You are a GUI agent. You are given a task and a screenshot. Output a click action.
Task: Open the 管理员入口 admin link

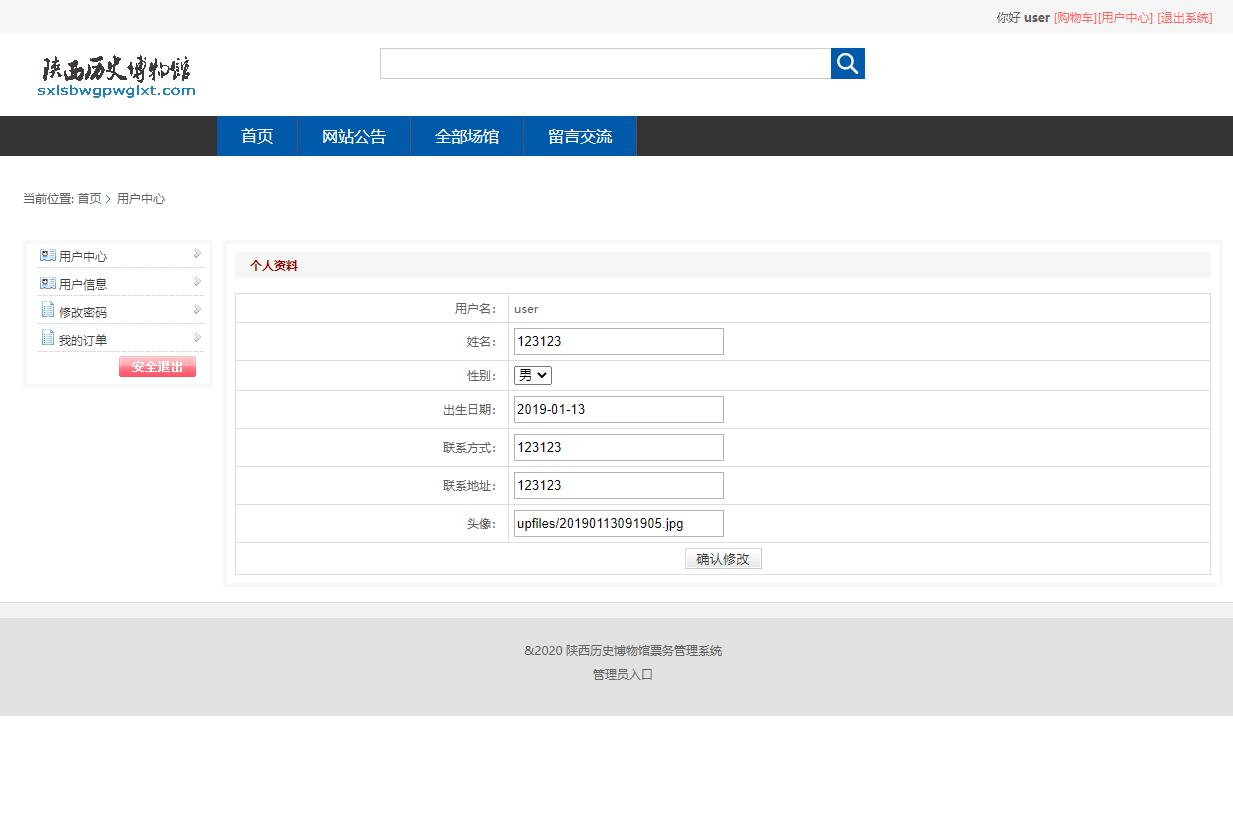tap(621, 674)
